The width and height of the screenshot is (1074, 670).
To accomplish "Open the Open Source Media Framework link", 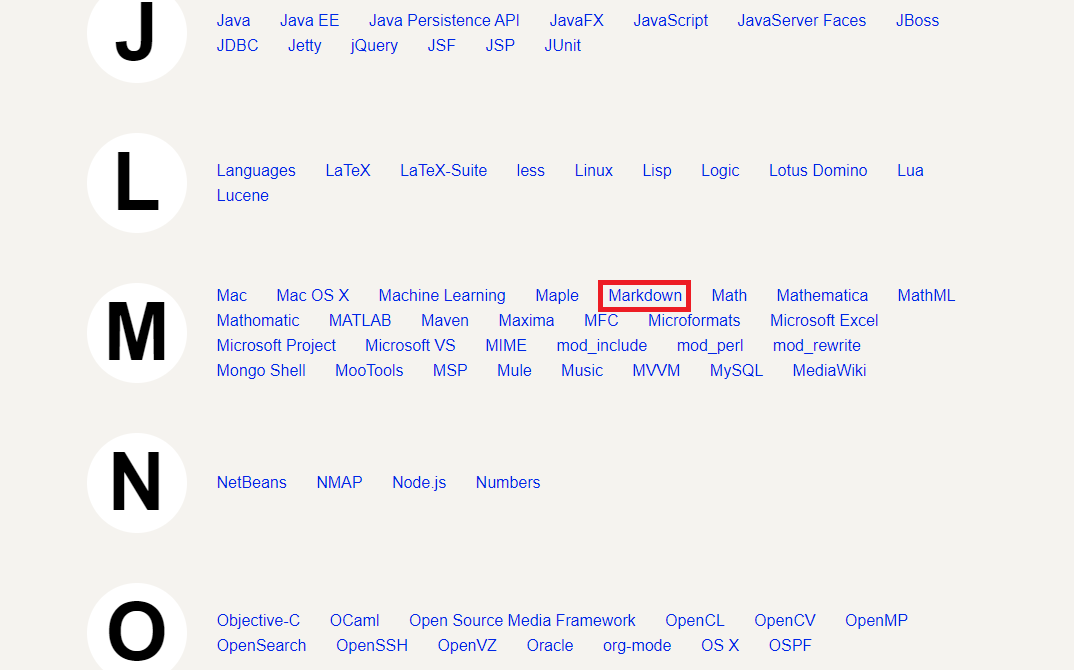I will [x=522, y=621].
